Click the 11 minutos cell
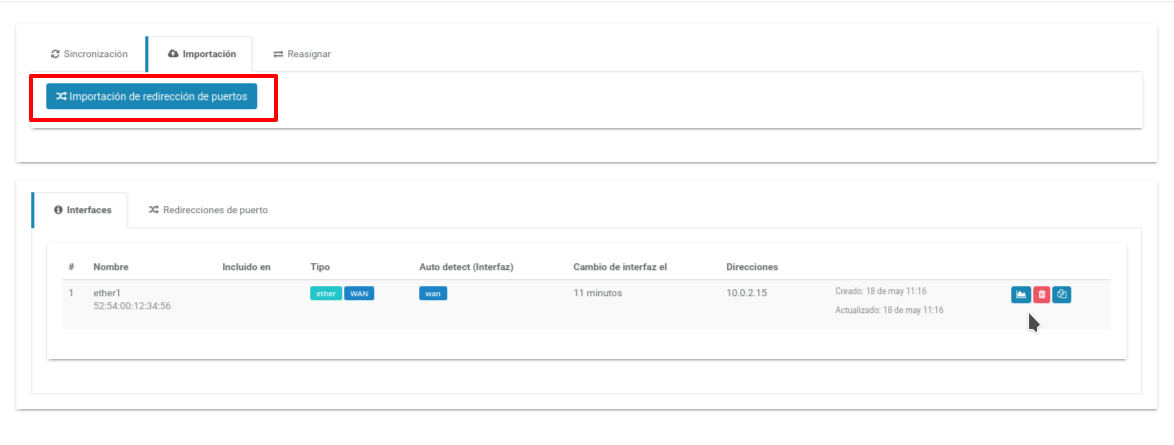The image size is (1174, 445). pos(597,293)
